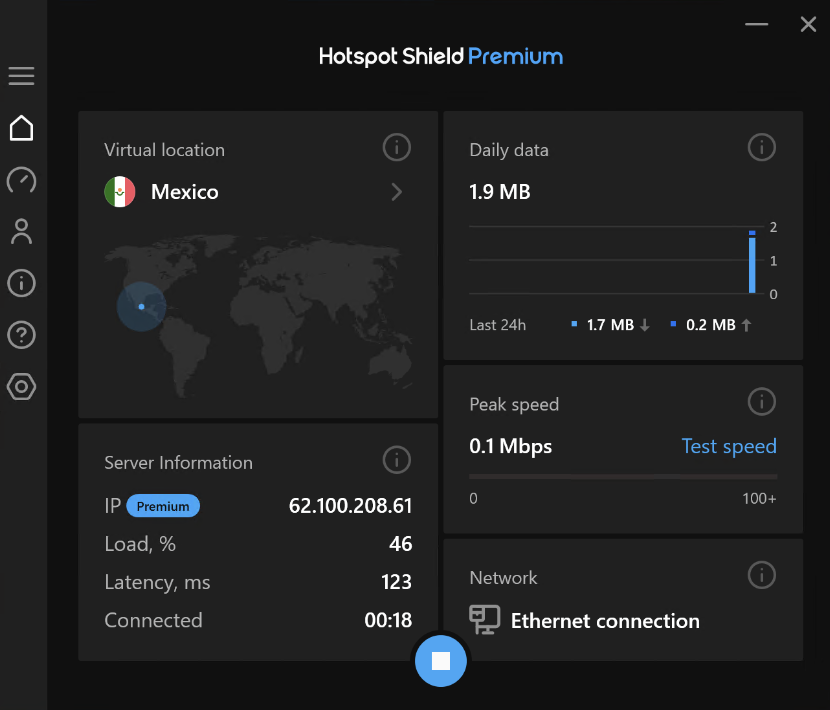This screenshot has width=830, height=710.
Task: Go to the Home dashboard icon
Action: point(21,128)
